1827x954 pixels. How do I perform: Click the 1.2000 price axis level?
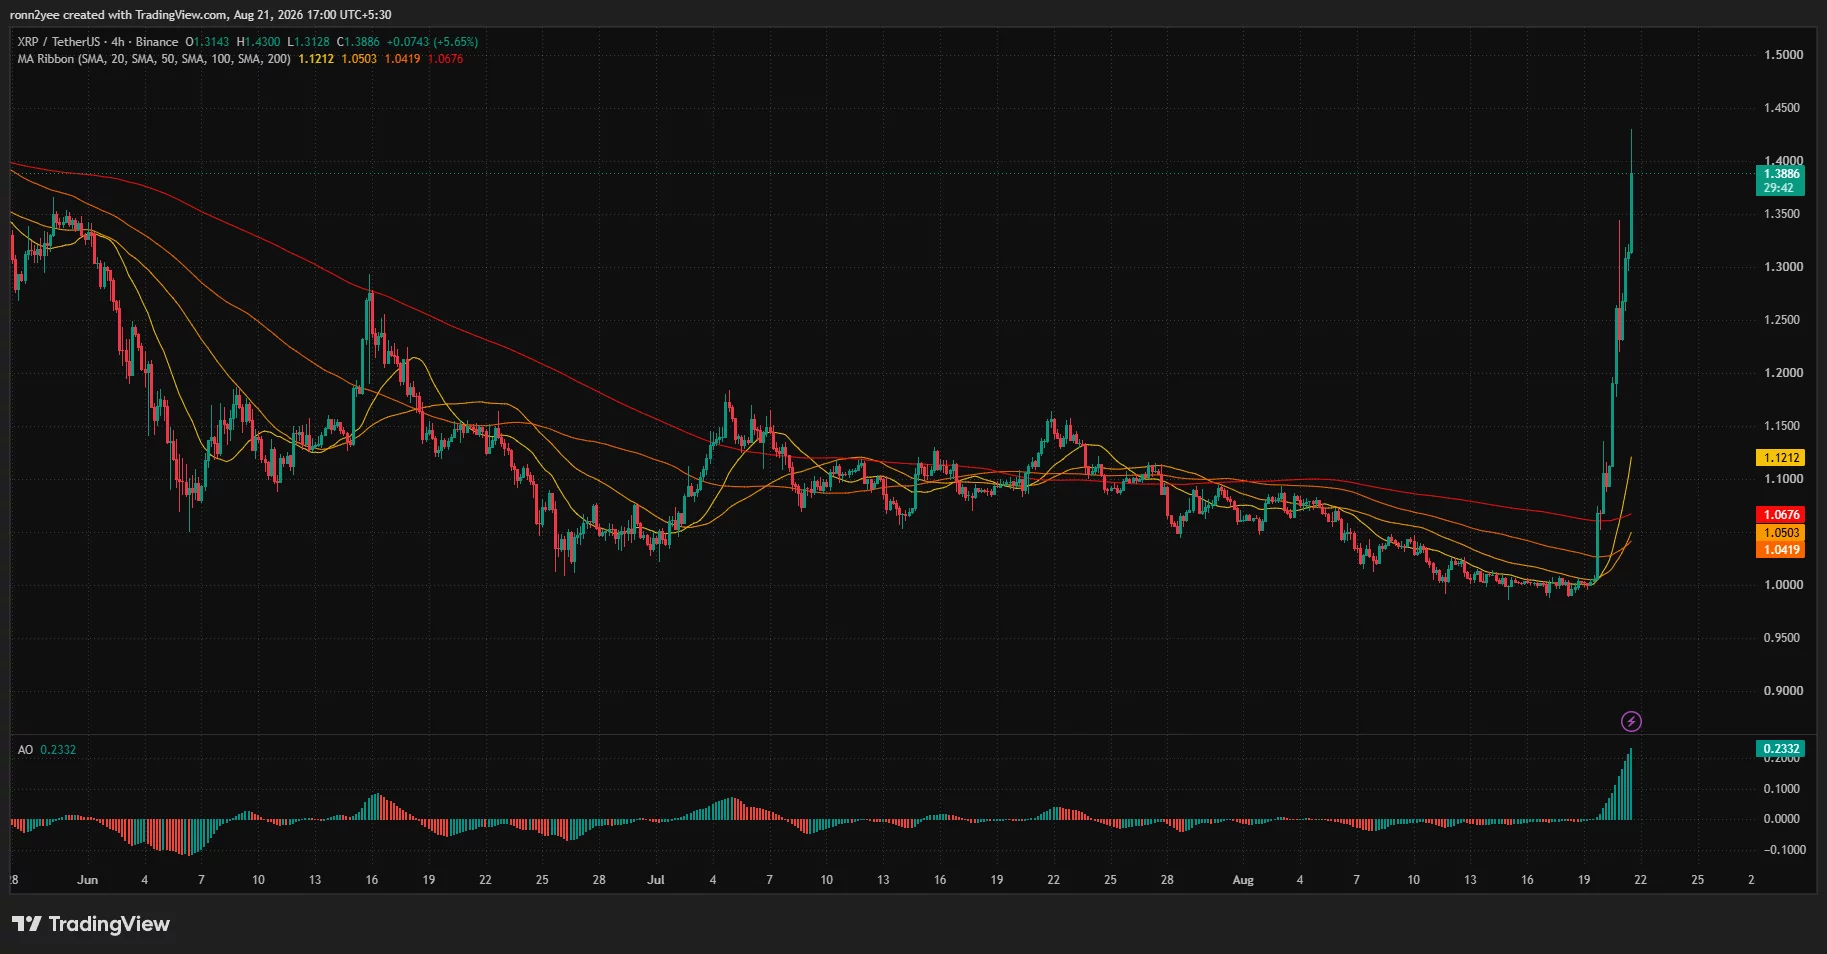coord(1783,373)
